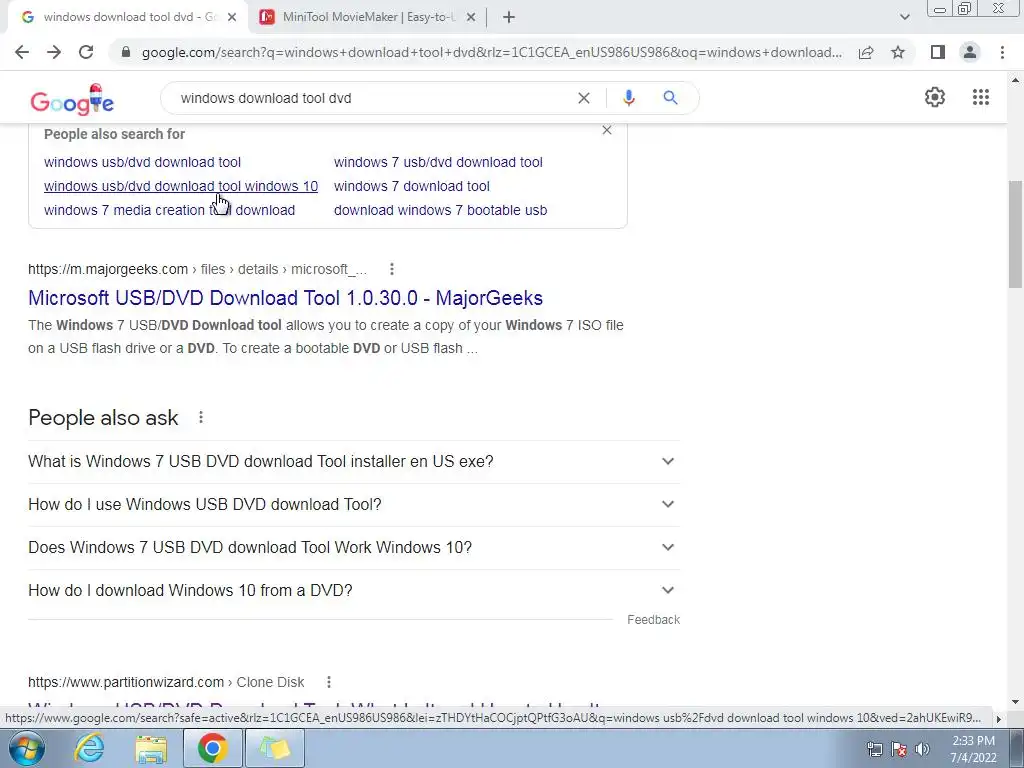This screenshot has height=768, width=1024.
Task: Share this page from the address bar
Action: [x=866, y=52]
